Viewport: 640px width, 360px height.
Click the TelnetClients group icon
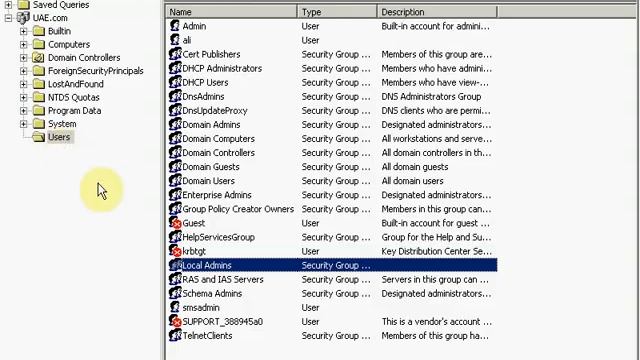point(175,336)
